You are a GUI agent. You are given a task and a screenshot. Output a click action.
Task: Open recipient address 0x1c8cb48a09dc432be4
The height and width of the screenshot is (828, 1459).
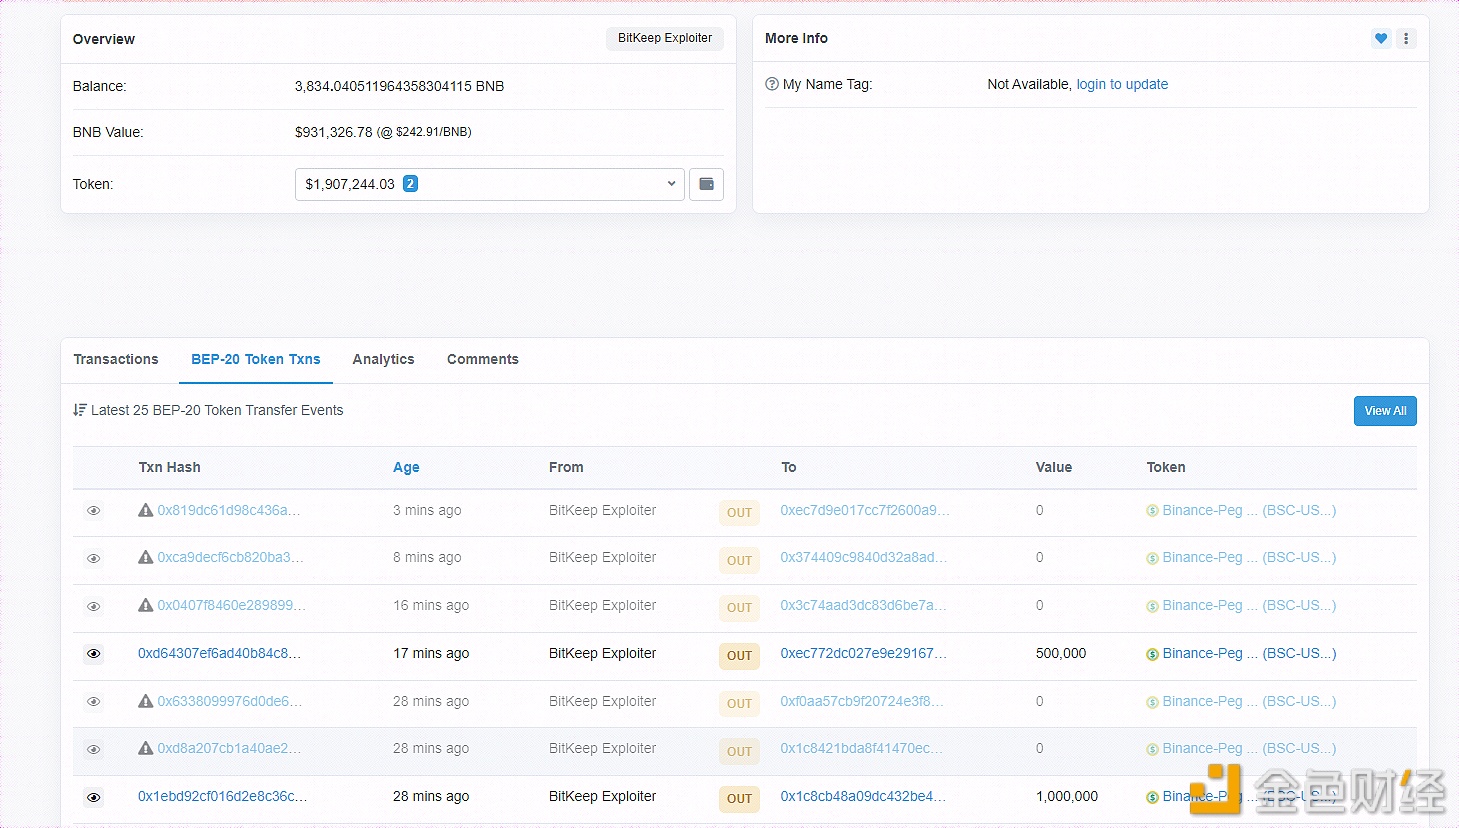pos(863,796)
